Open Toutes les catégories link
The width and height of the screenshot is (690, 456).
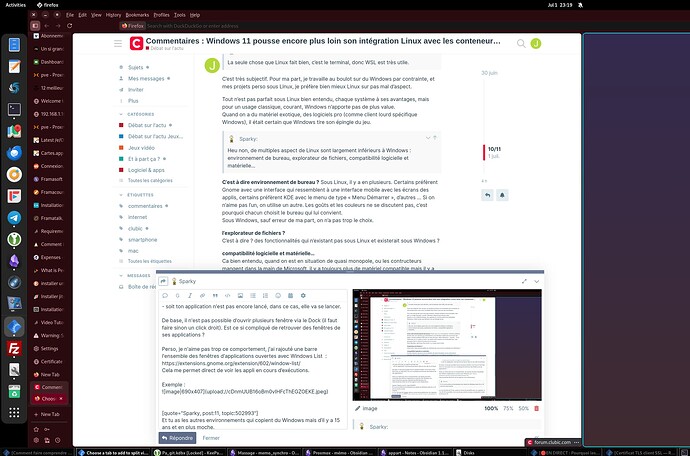coord(150,180)
